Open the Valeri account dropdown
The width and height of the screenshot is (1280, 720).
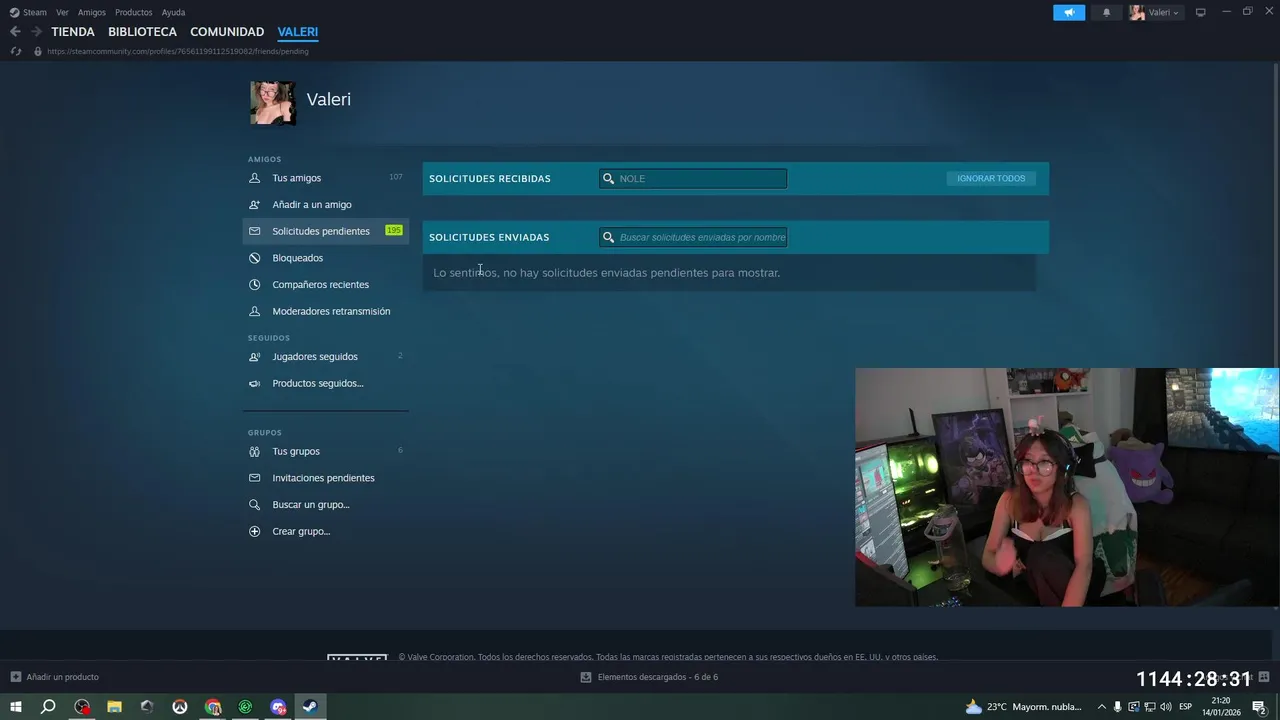(x=1155, y=12)
